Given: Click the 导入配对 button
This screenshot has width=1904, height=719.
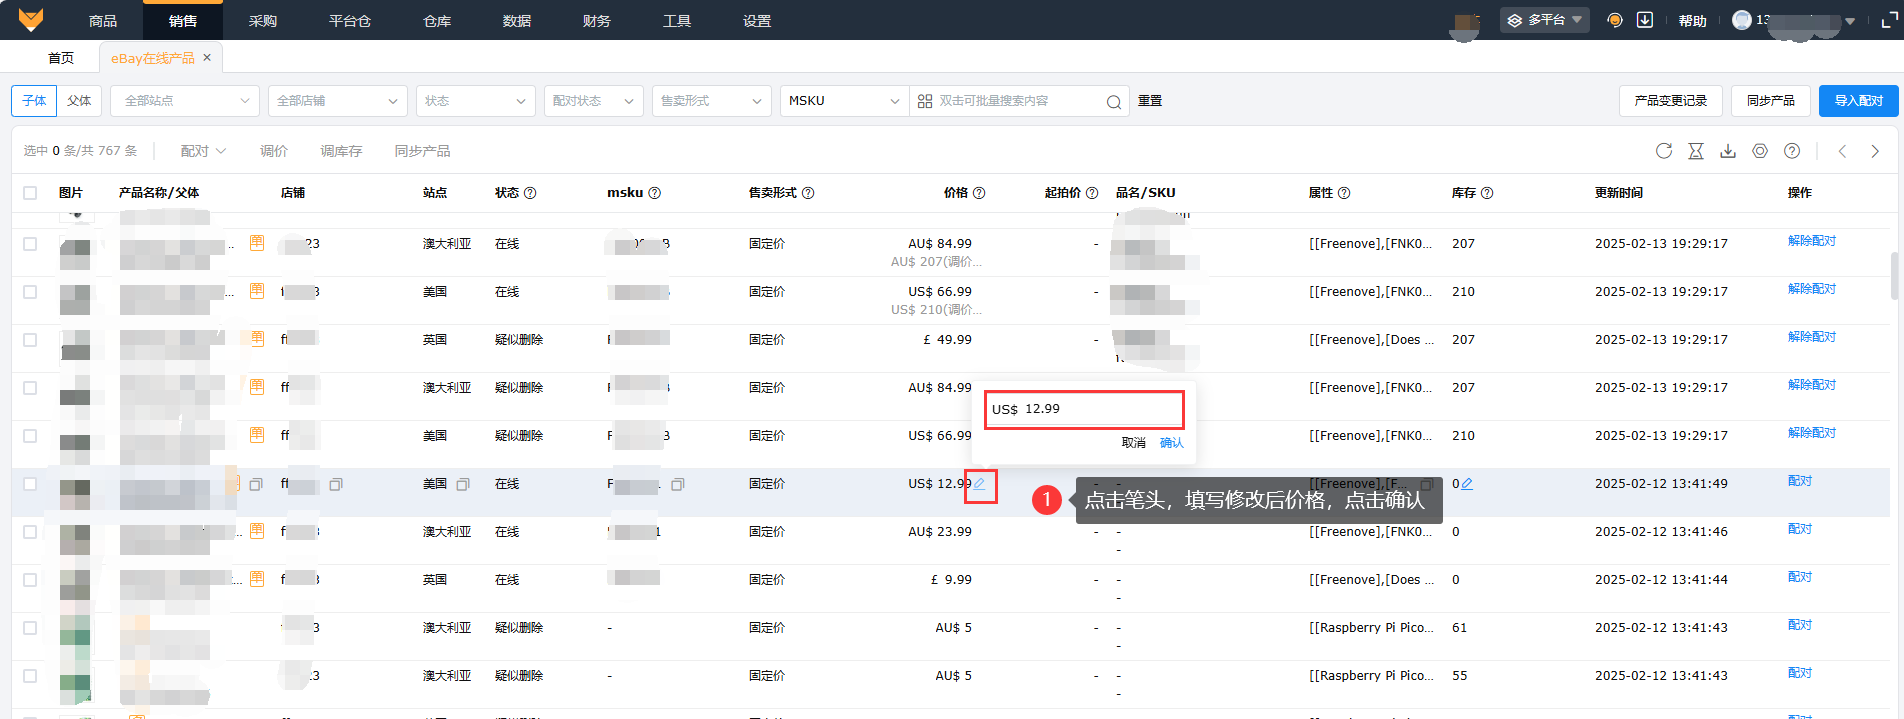Looking at the screenshot, I should pos(1858,101).
